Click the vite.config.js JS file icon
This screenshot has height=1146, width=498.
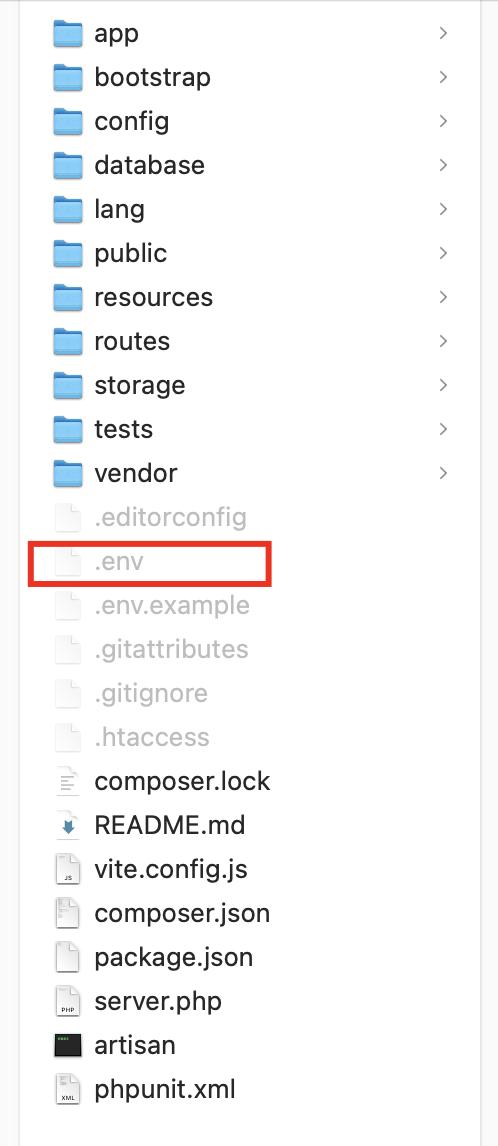click(67, 869)
